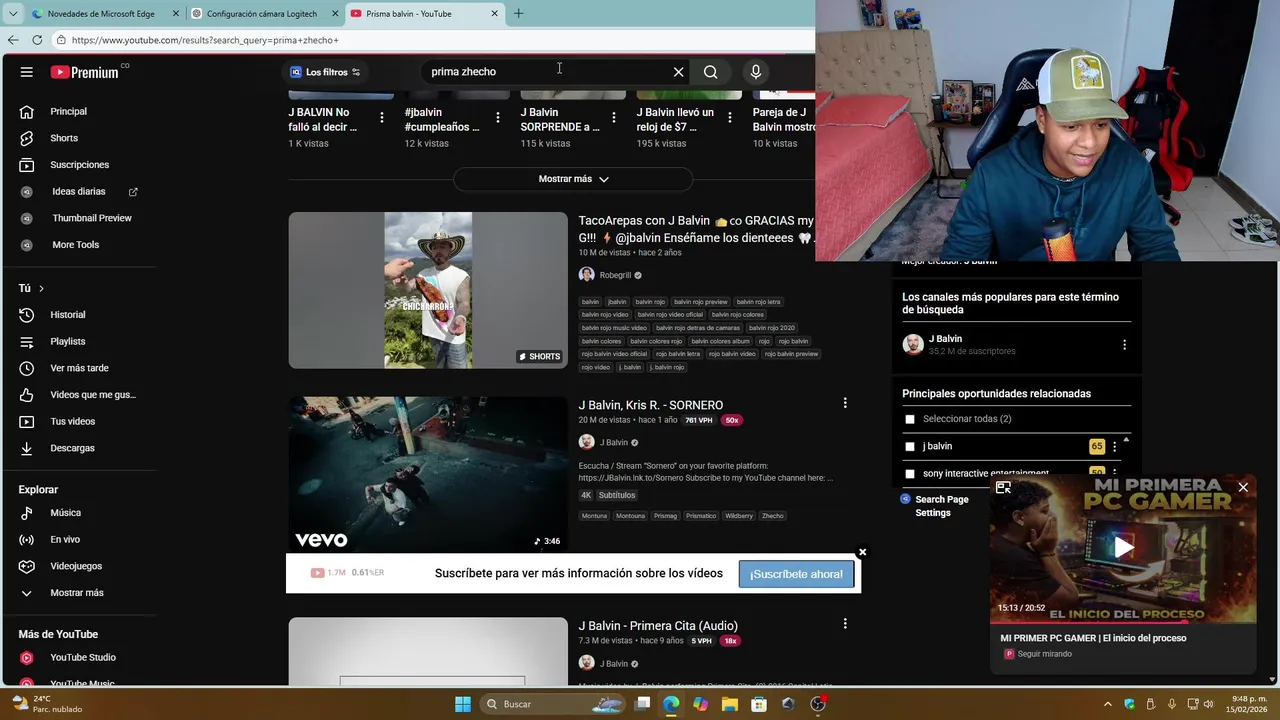Open the Historial icon

point(27,315)
